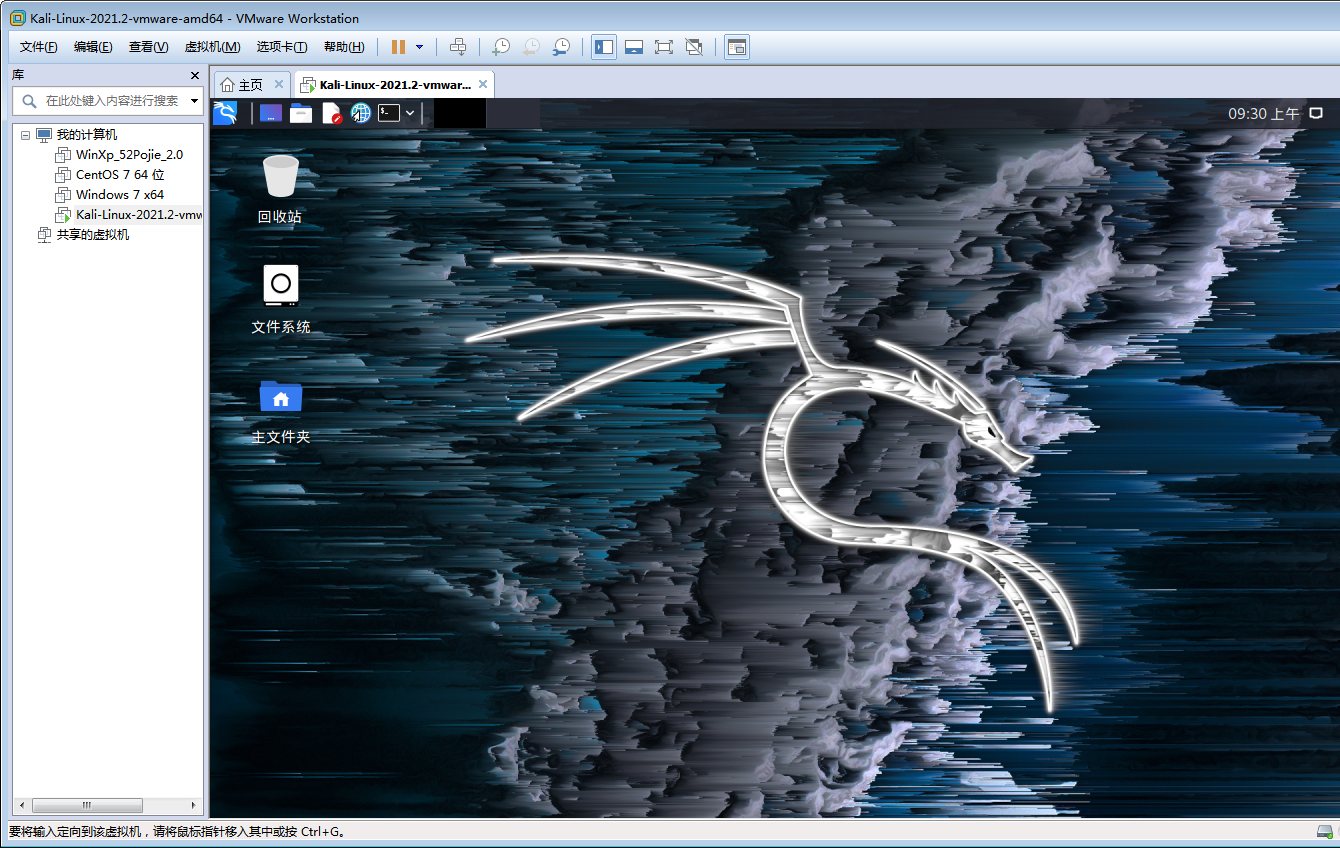Viewport: 1340px width, 848px height.
Task: Expand the terminal dropdown arrow in panel
Action: [x=410, y=113]
